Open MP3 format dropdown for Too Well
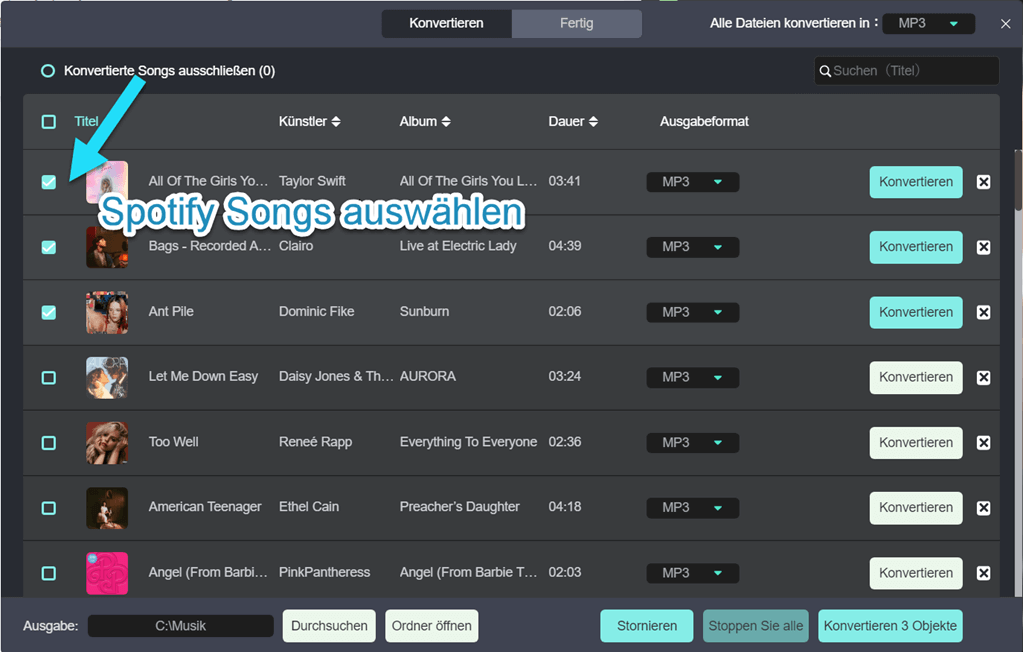The width and height of the screenshot is (1024, 652). coord(692,442)
